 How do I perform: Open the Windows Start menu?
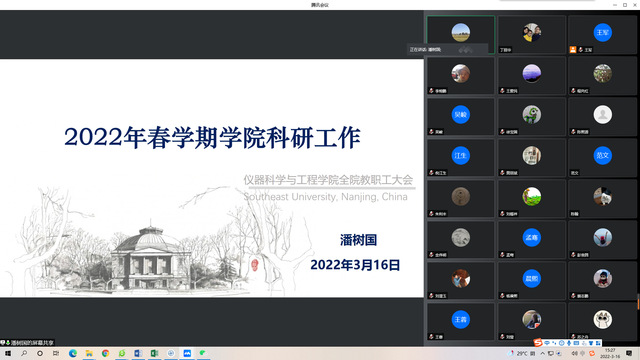pyautogui.click(x=8, y=353)
